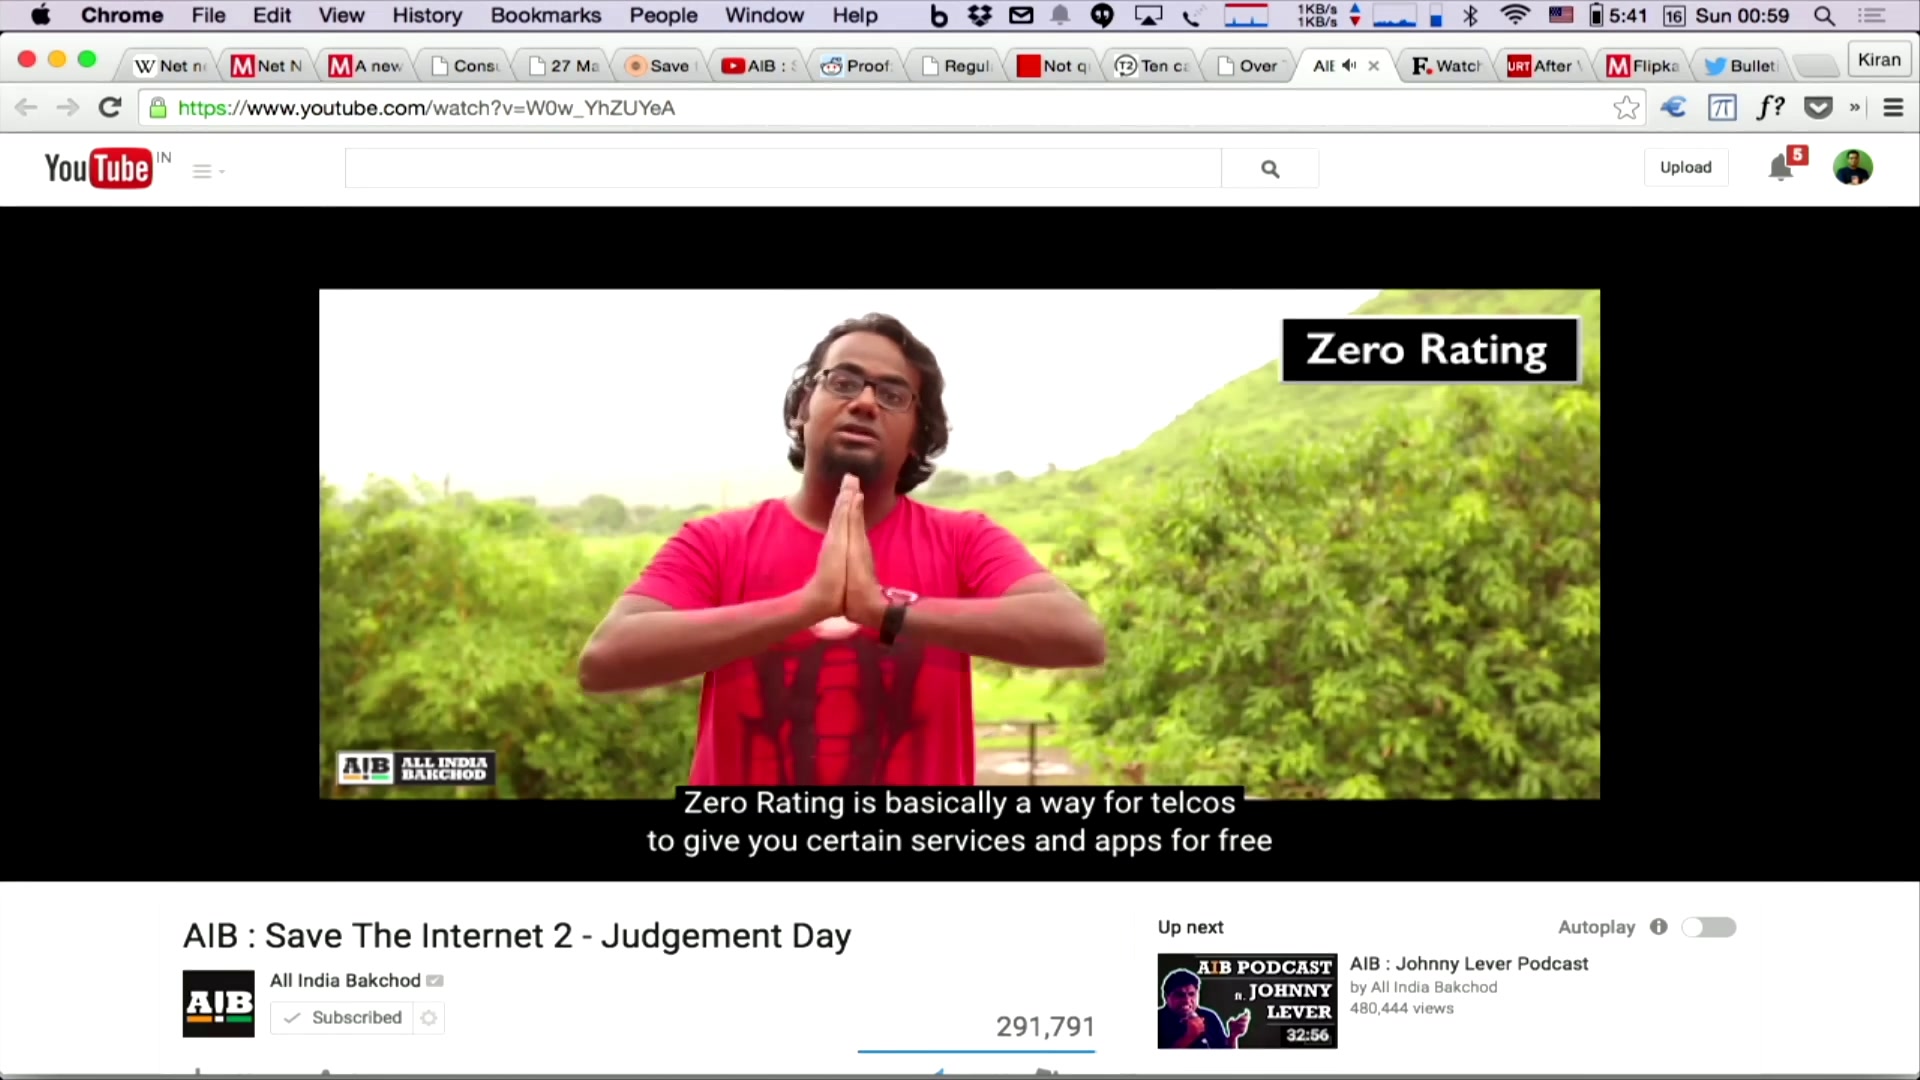Click the Upload button
This screenshot has width=1920, height=1080.
pos(1686,167)
